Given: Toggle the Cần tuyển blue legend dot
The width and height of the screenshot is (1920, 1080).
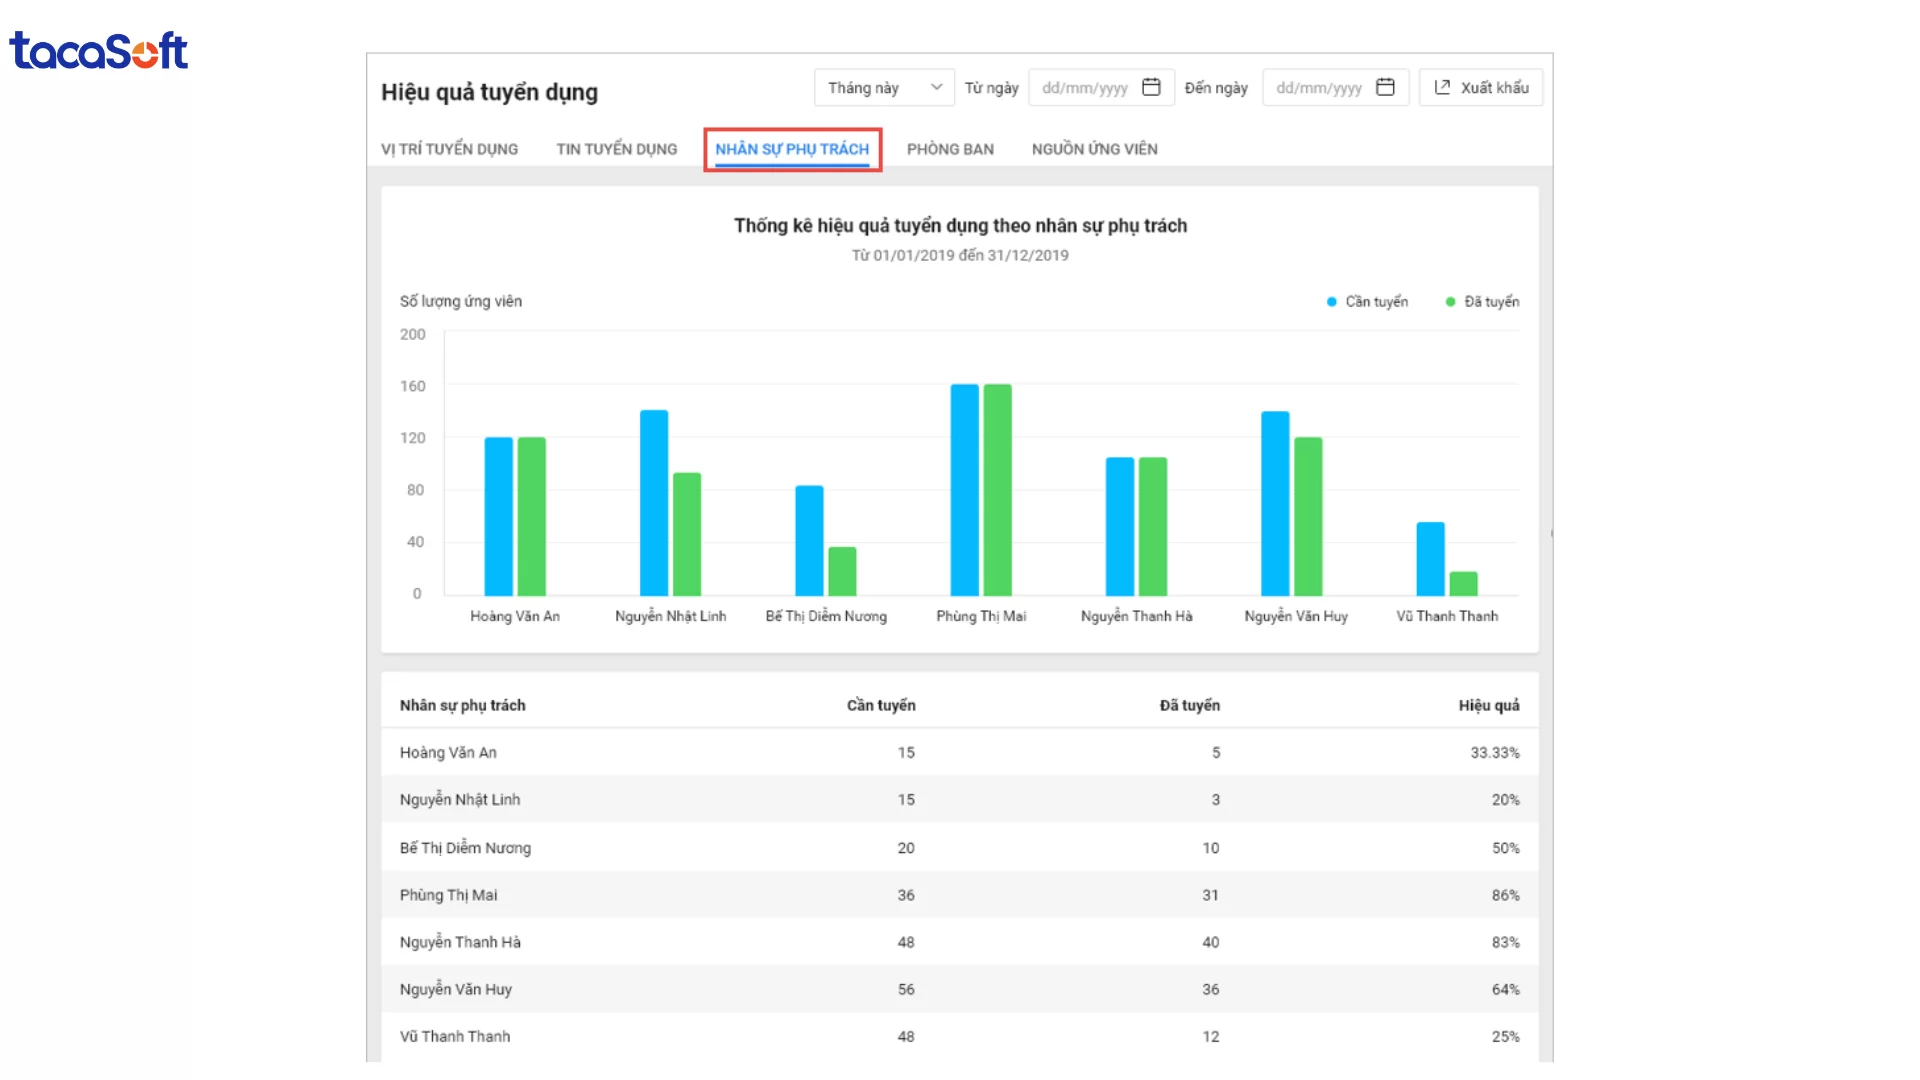Looking at the screenshot, I should 1331,302.
